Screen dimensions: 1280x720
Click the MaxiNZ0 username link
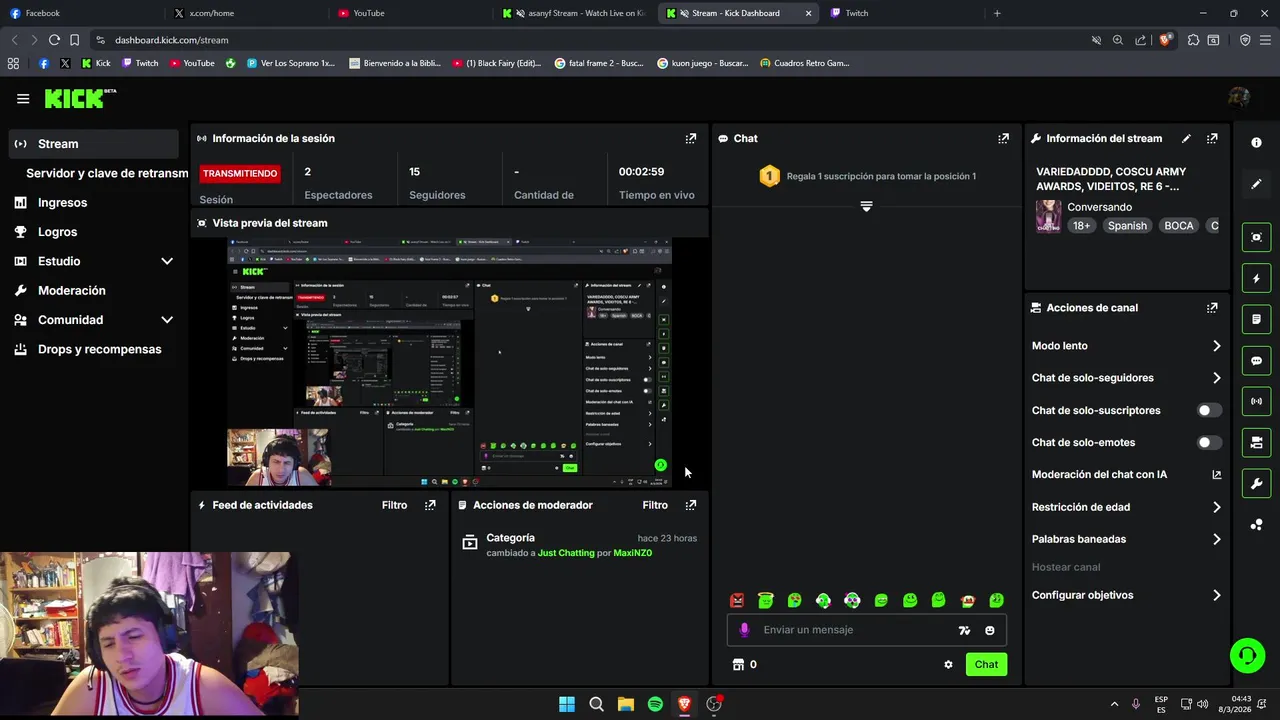(632, 553)
